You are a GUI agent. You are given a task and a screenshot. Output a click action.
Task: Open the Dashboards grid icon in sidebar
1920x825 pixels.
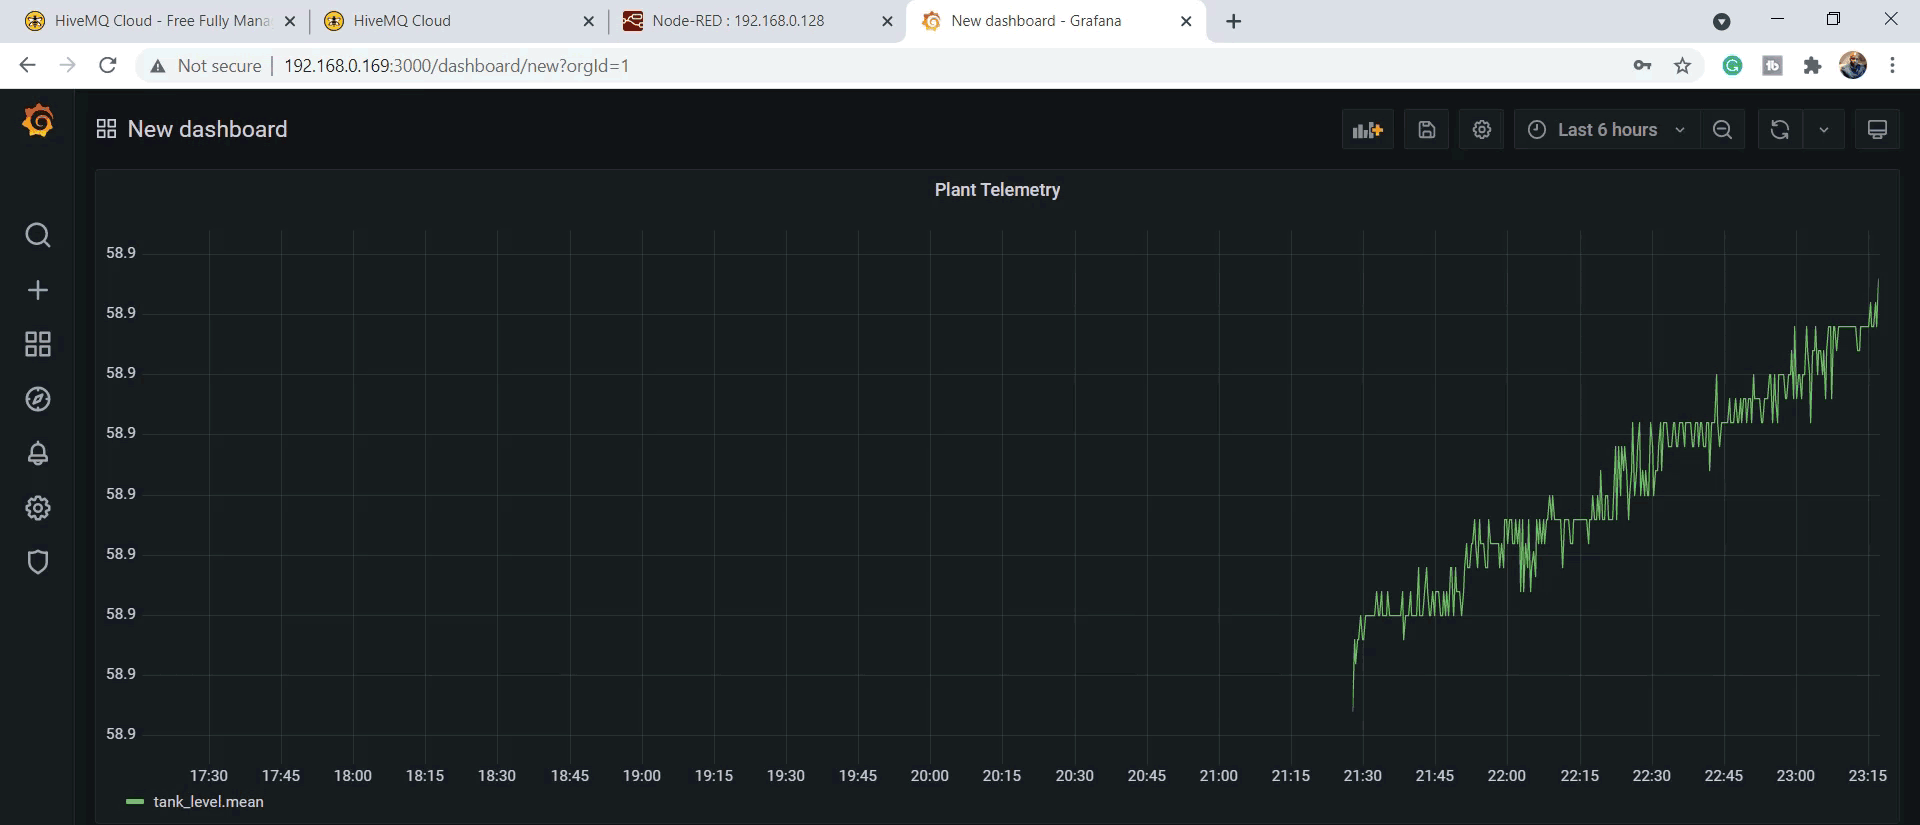point(38,344)
